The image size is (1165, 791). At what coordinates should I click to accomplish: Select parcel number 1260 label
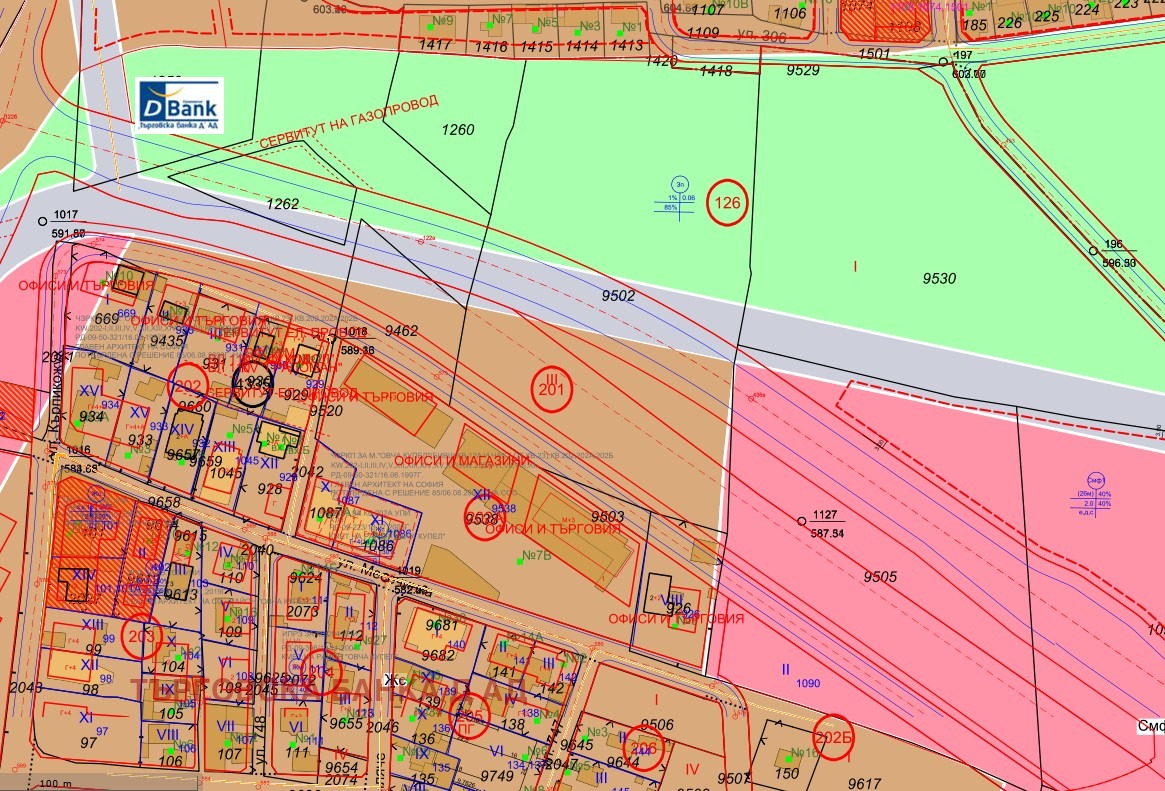coord(458,129)
